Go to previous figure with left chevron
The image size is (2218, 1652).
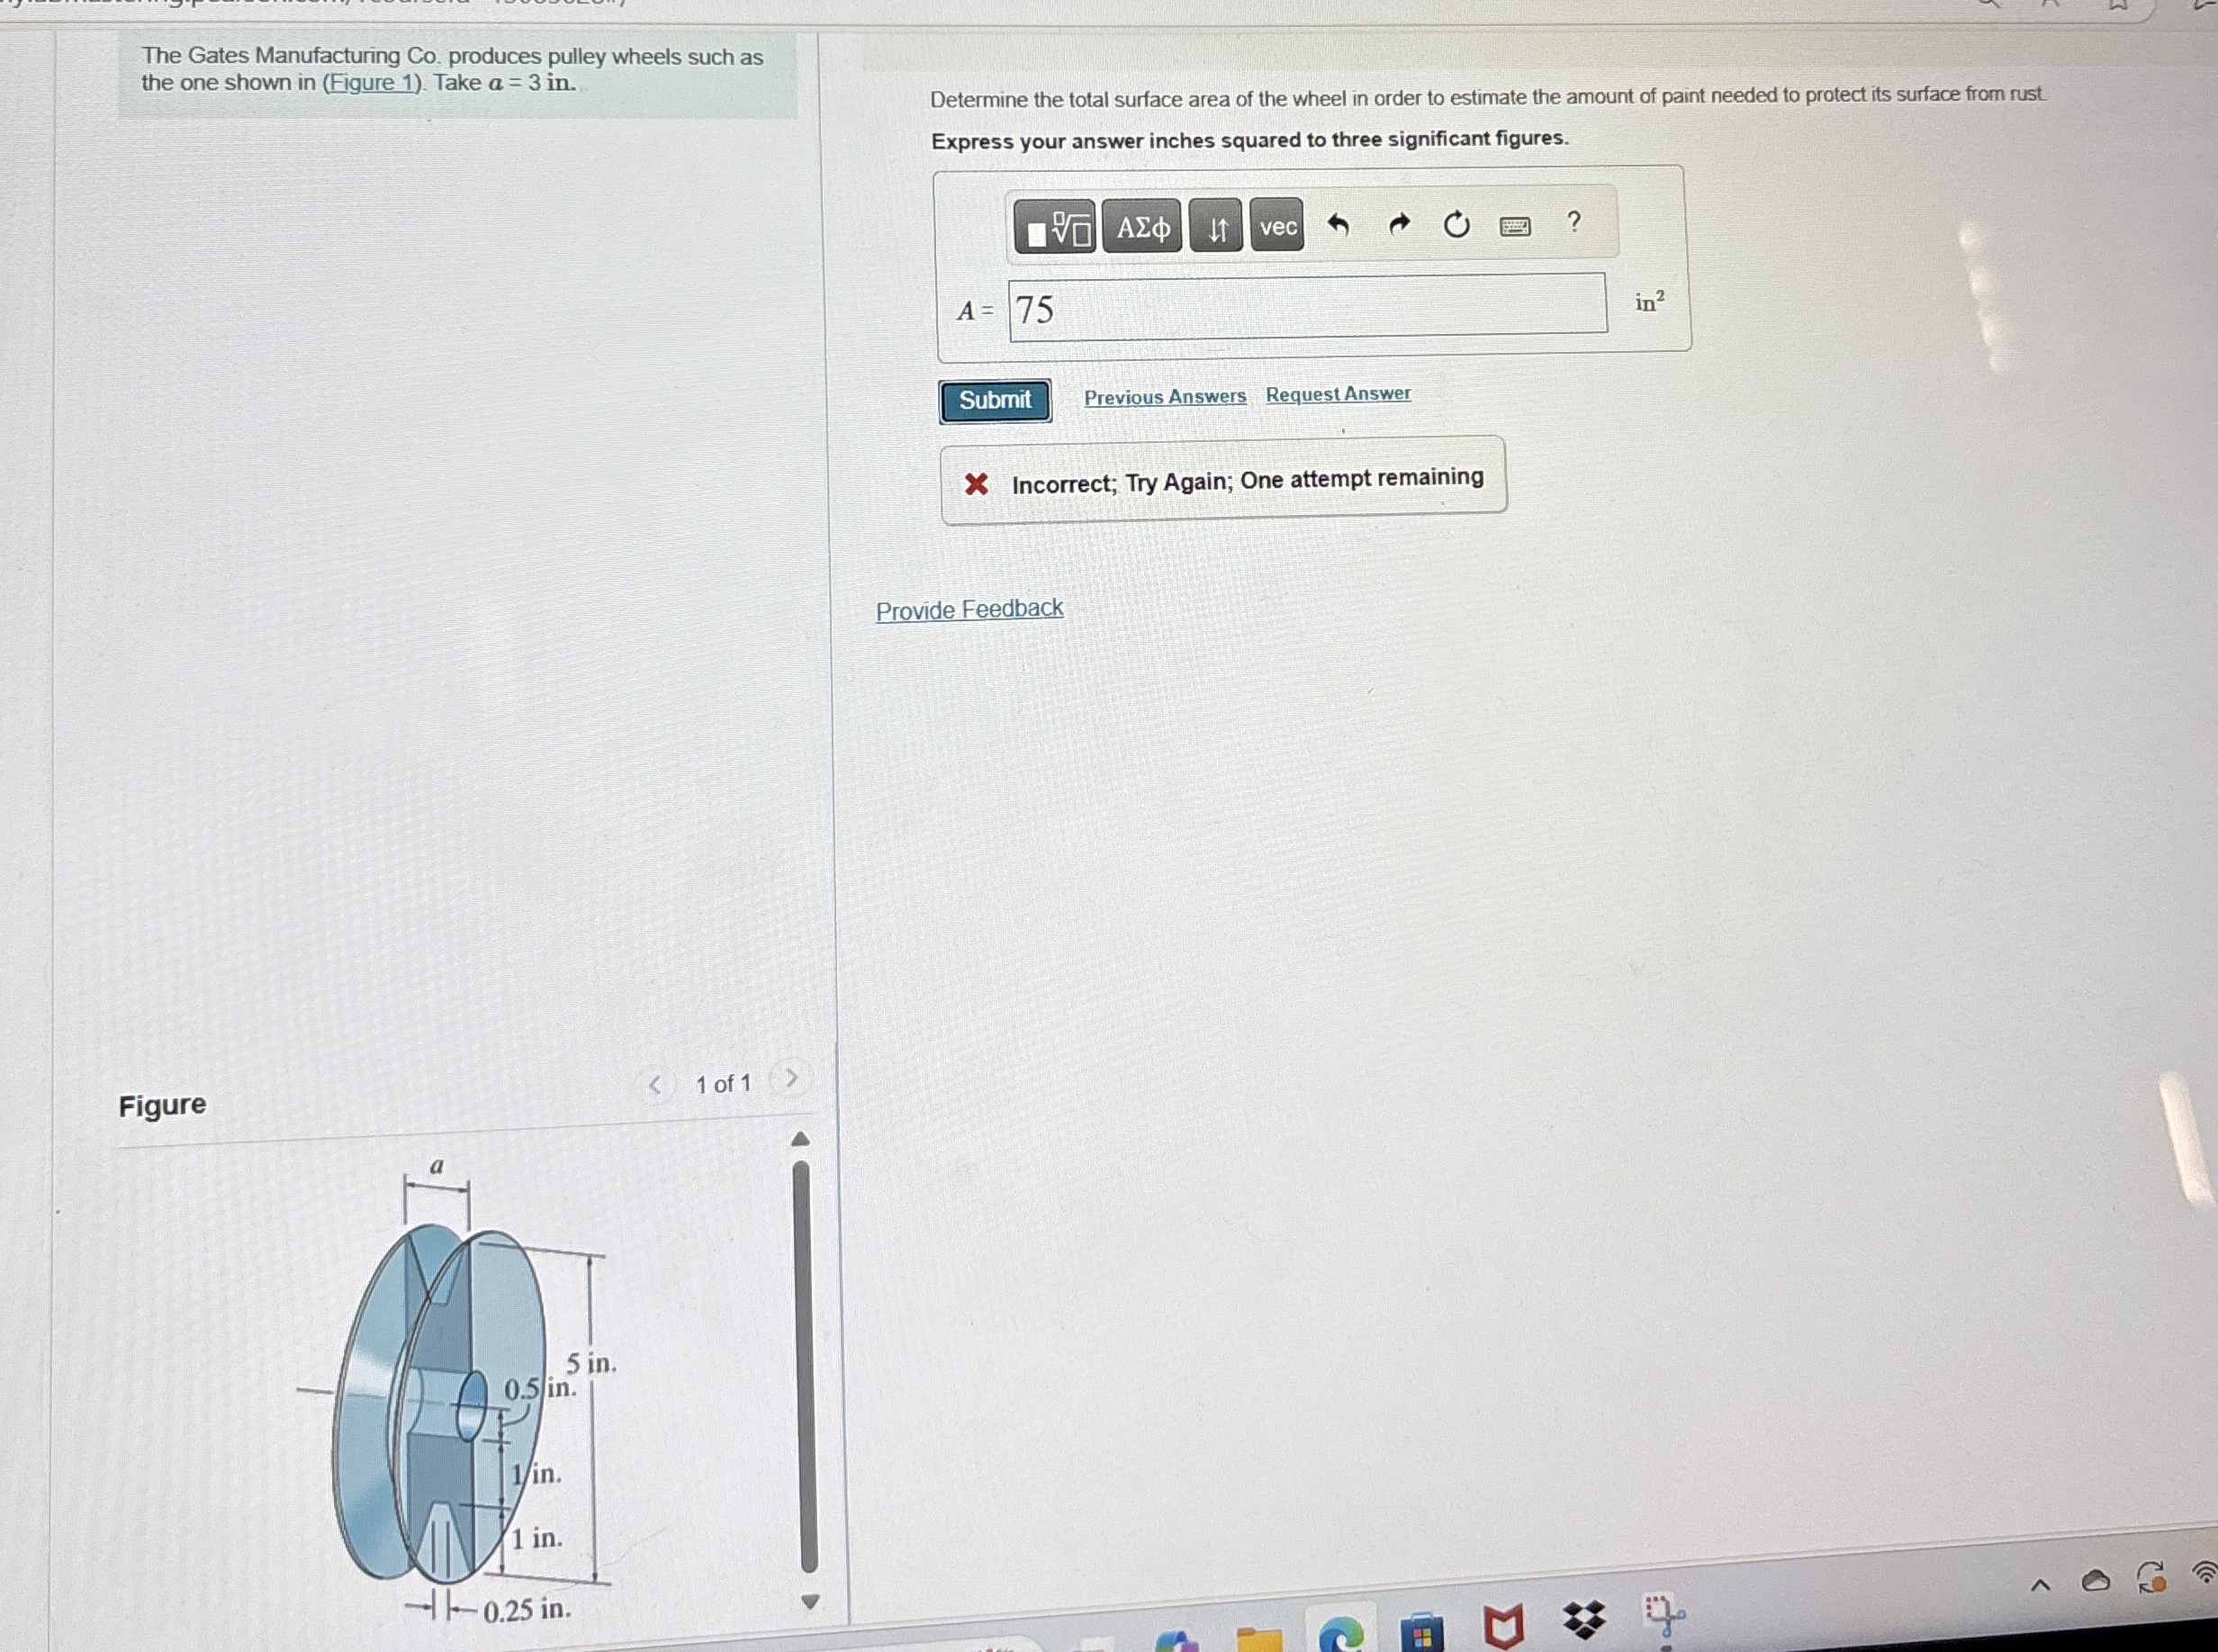click(x=655, y=1084)
